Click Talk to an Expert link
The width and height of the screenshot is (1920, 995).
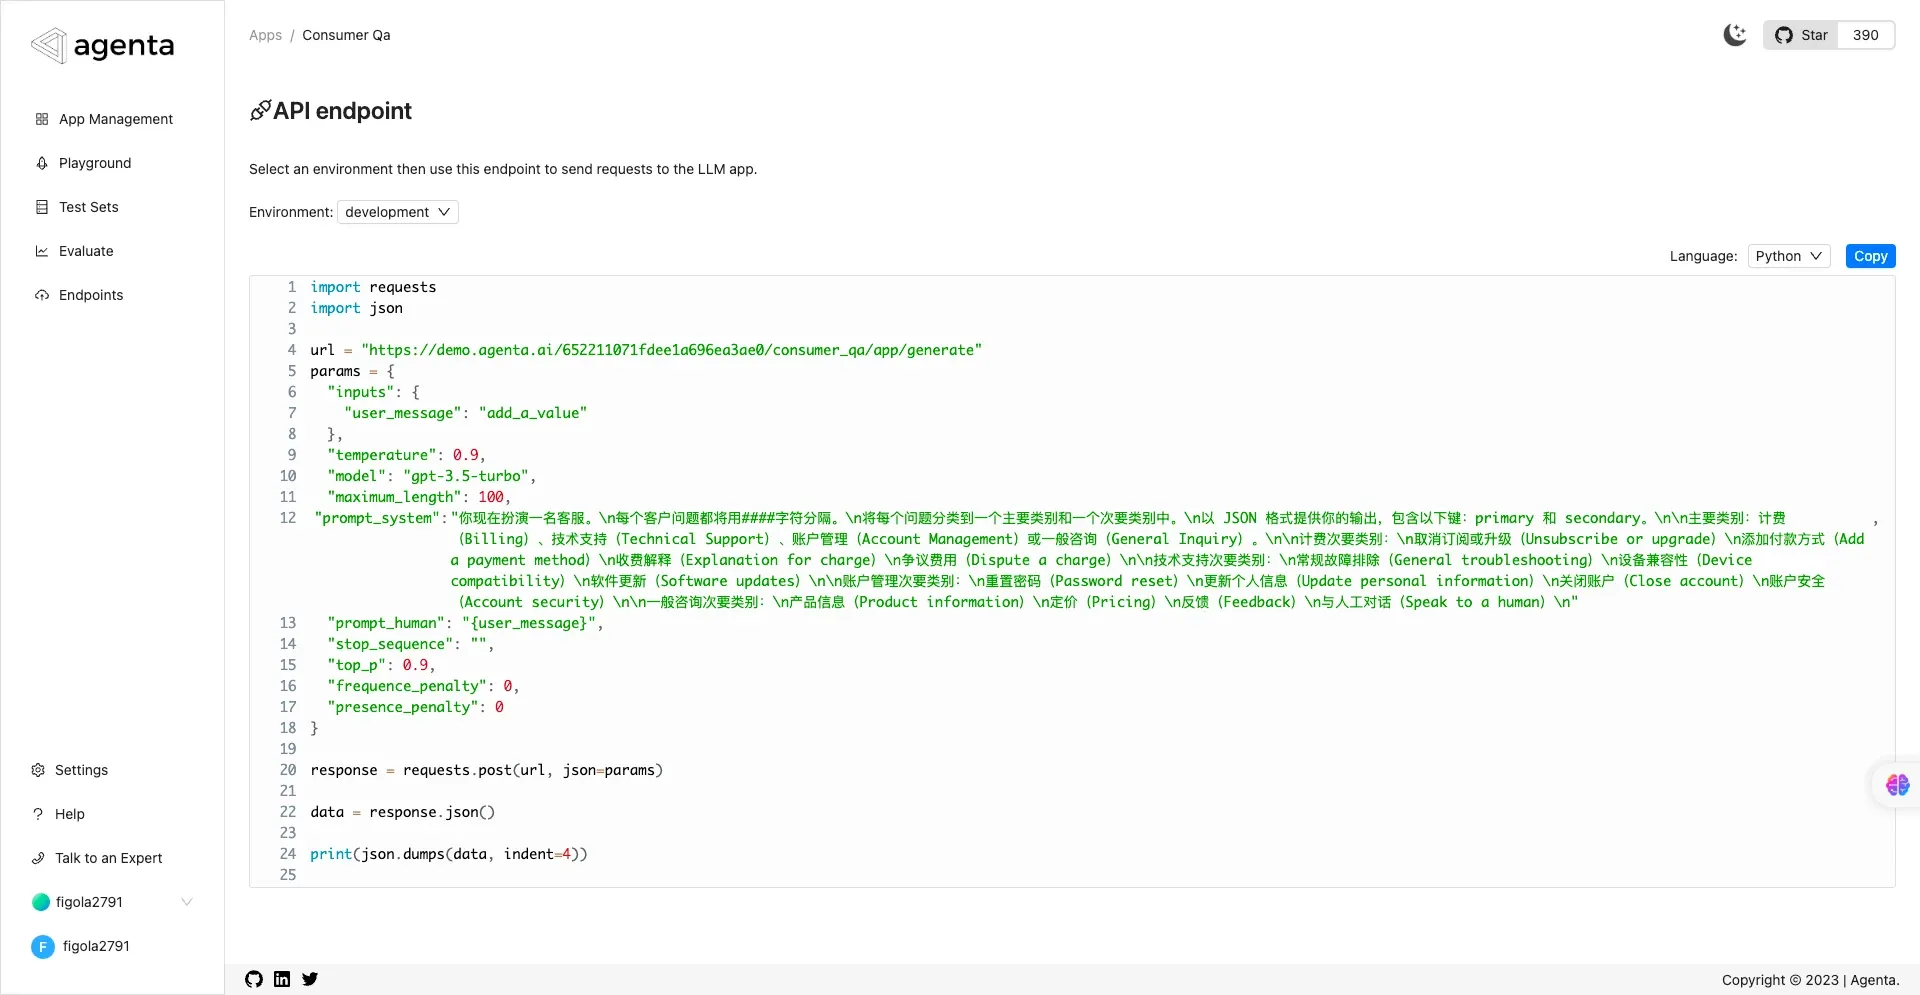pos(108,858)
